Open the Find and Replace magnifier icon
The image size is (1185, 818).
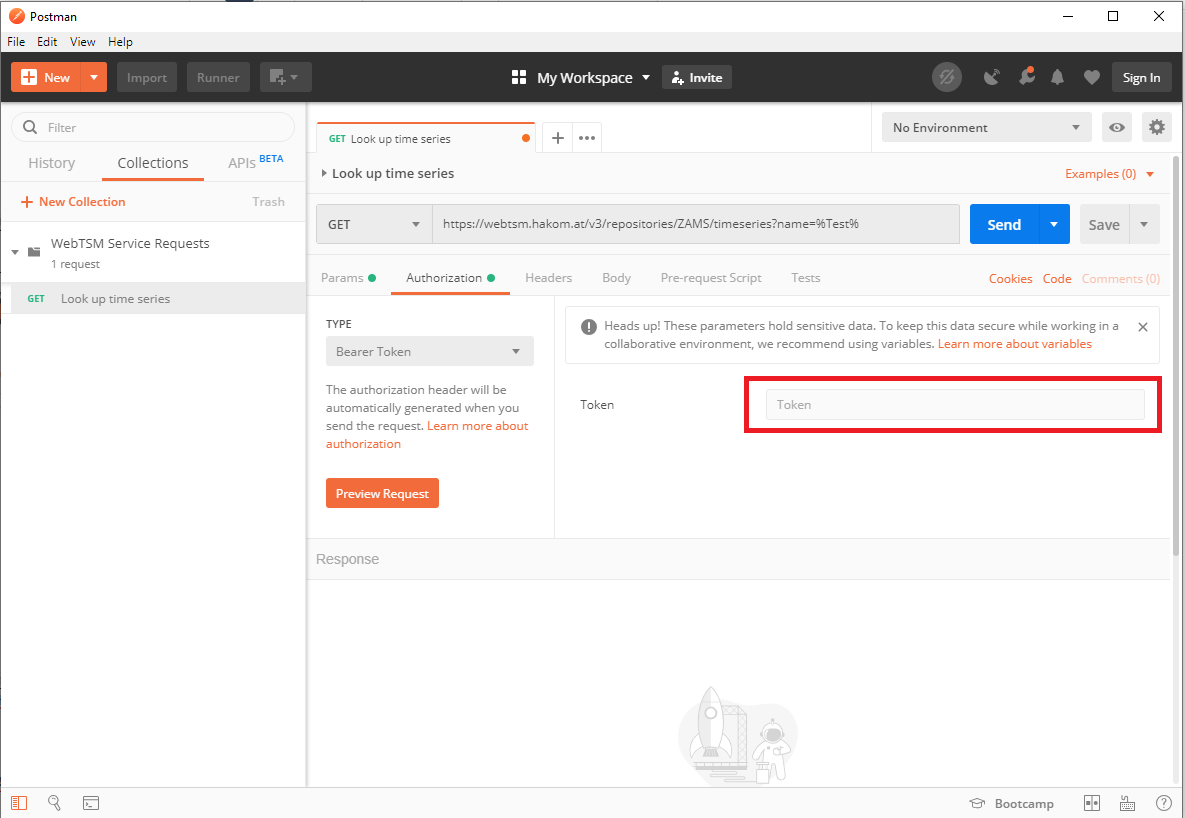tap(55, 803)
